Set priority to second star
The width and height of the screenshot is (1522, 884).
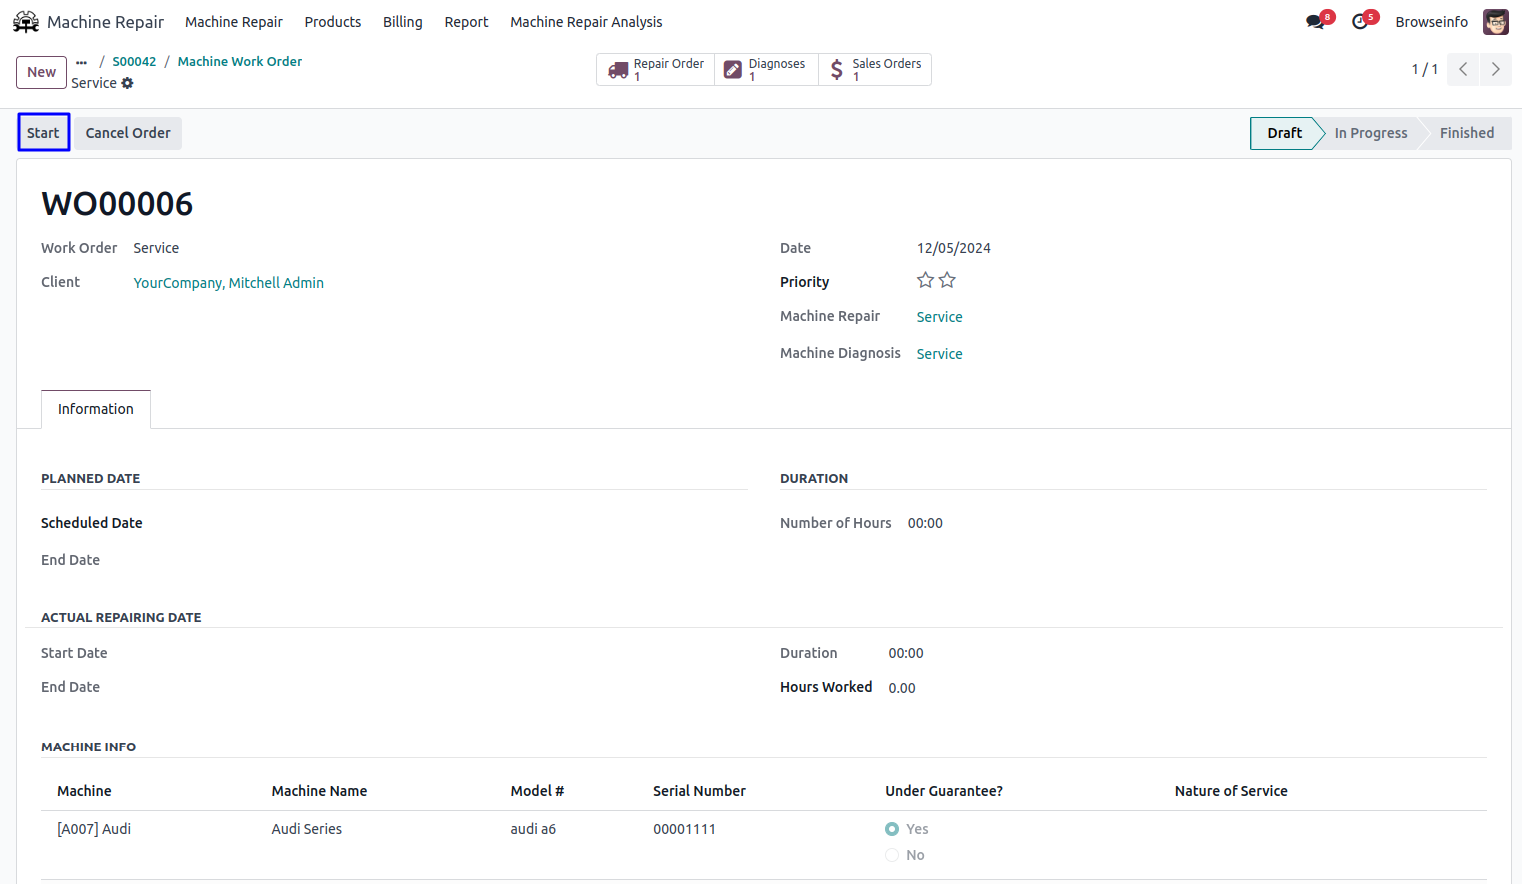point(947,281)
